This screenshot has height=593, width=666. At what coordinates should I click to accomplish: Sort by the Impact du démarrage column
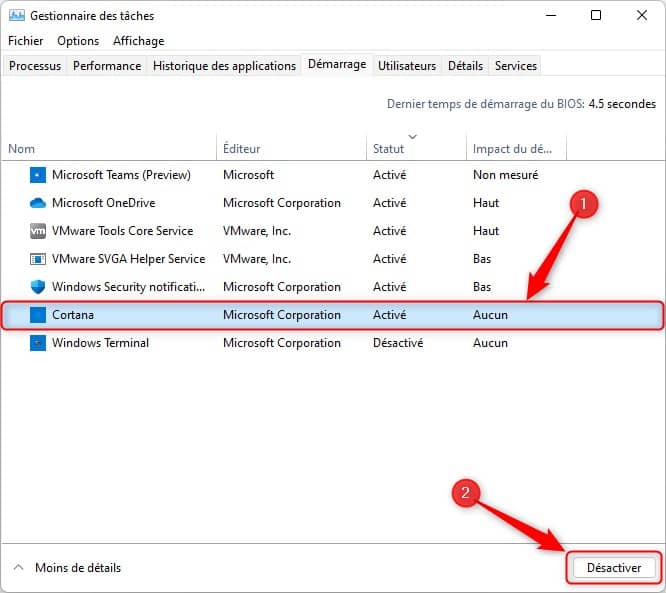(x=516, y=149)
